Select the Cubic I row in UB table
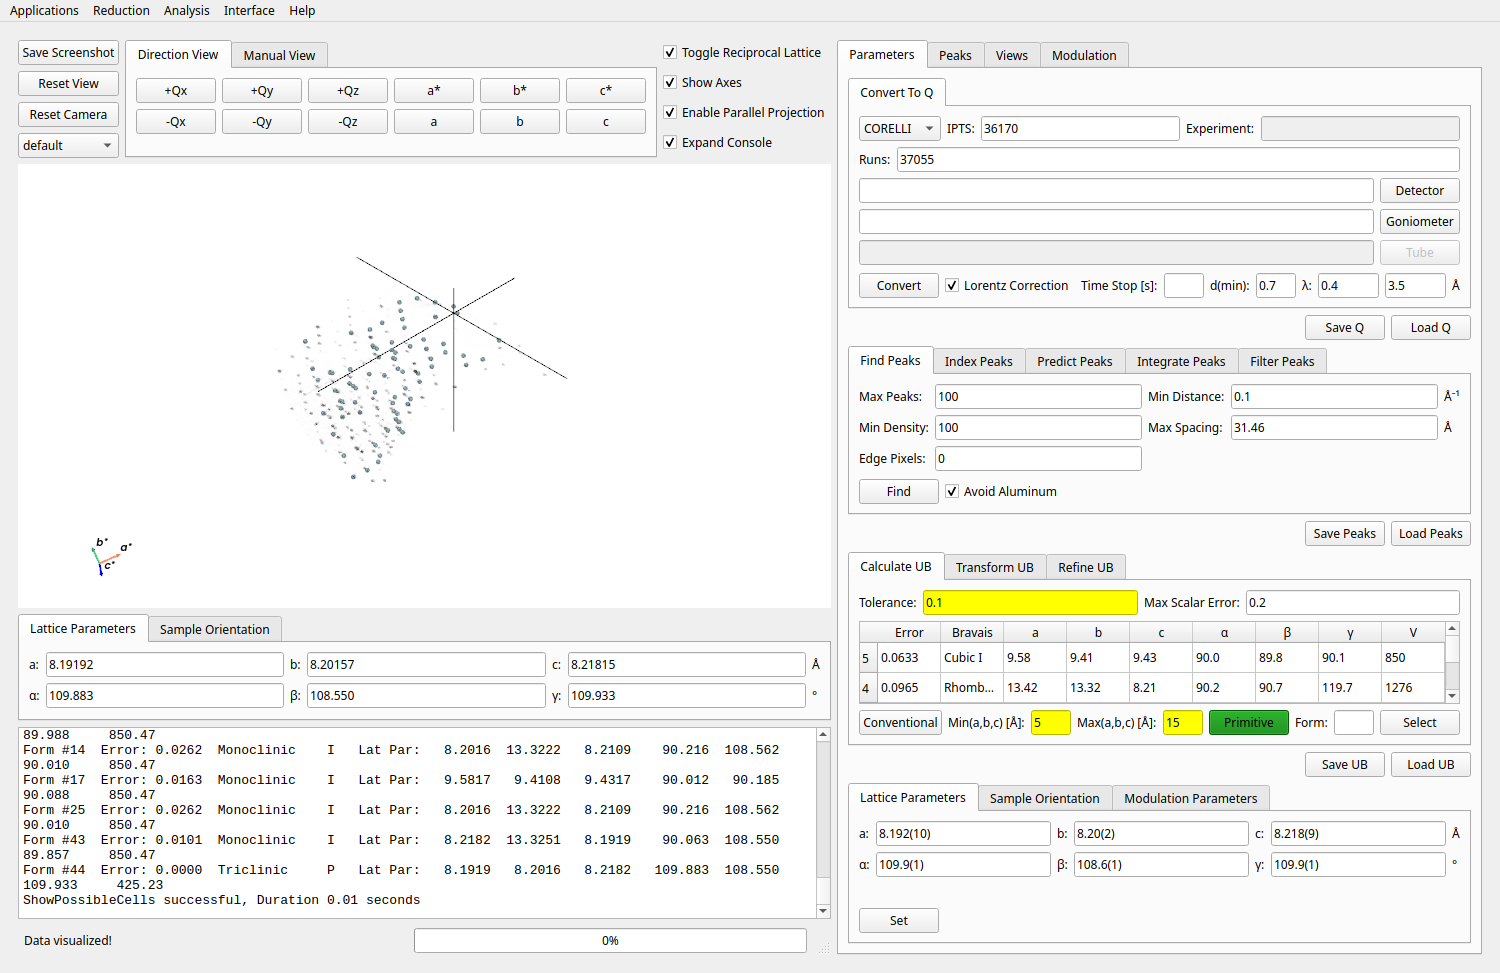 (1152, 657)
